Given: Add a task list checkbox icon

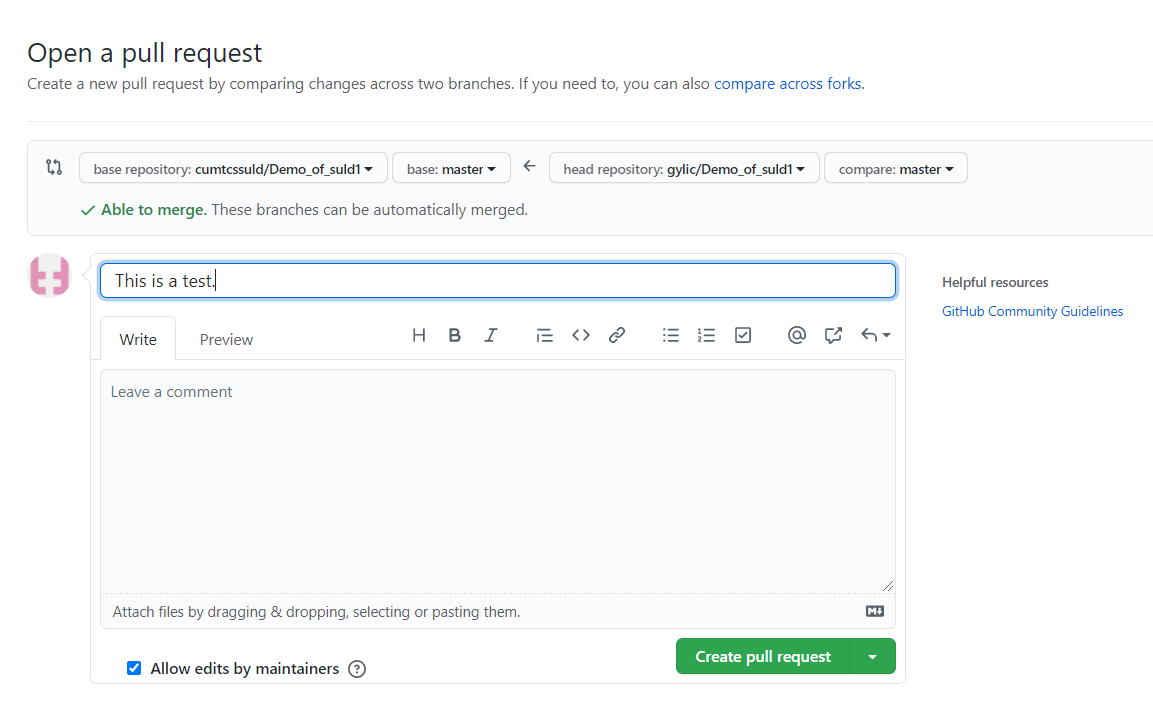Looking at the screenshot, I should pos(743,335).
